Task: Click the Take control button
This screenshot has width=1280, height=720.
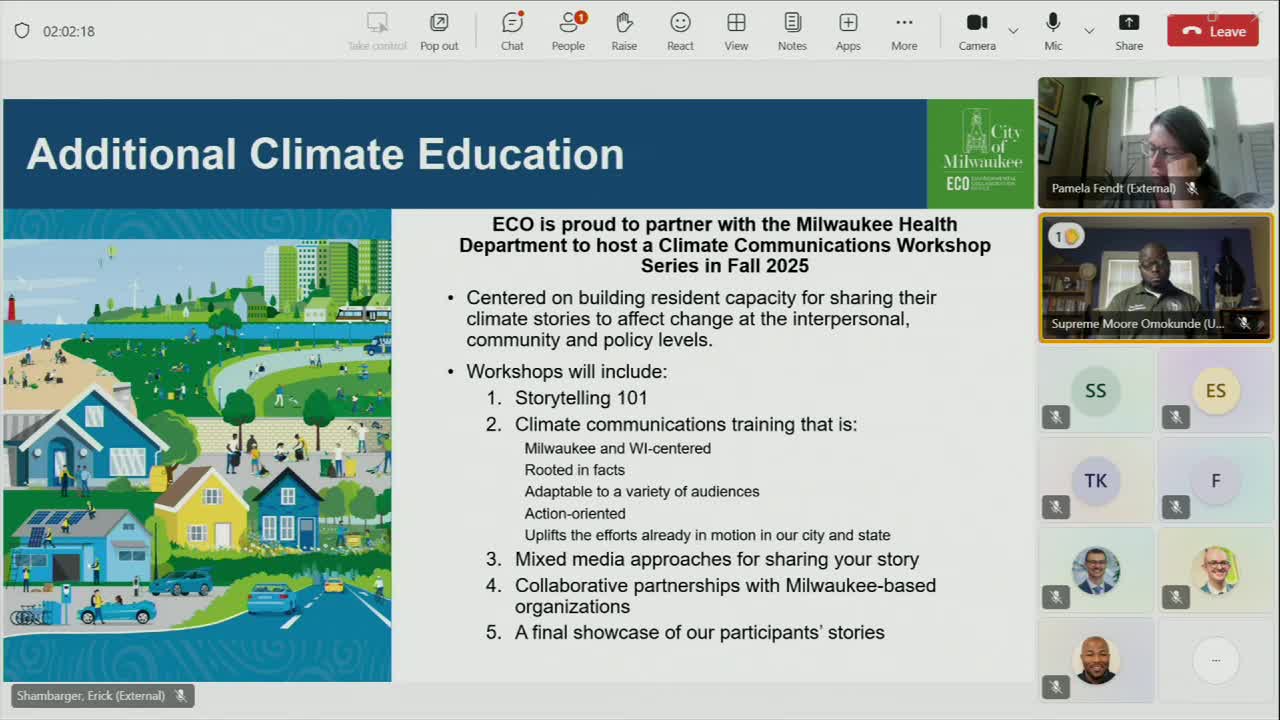Action: (377, 31)
